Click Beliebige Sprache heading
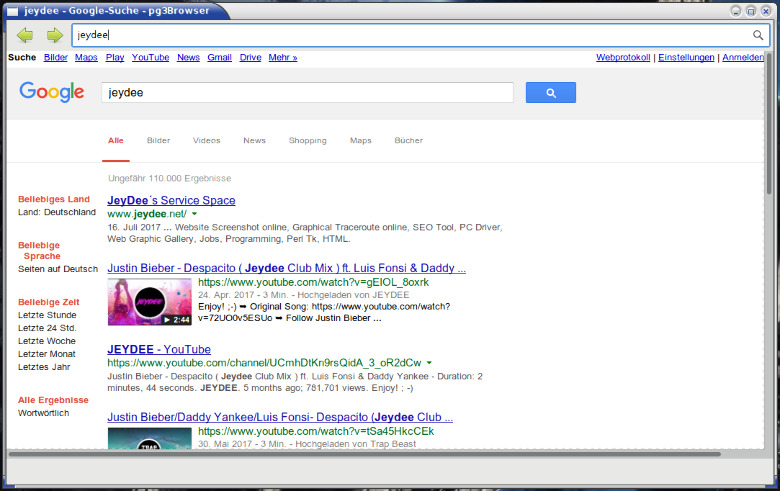This screenshot has width=780, height=491. pyautogui.click(x=39, y=251)
